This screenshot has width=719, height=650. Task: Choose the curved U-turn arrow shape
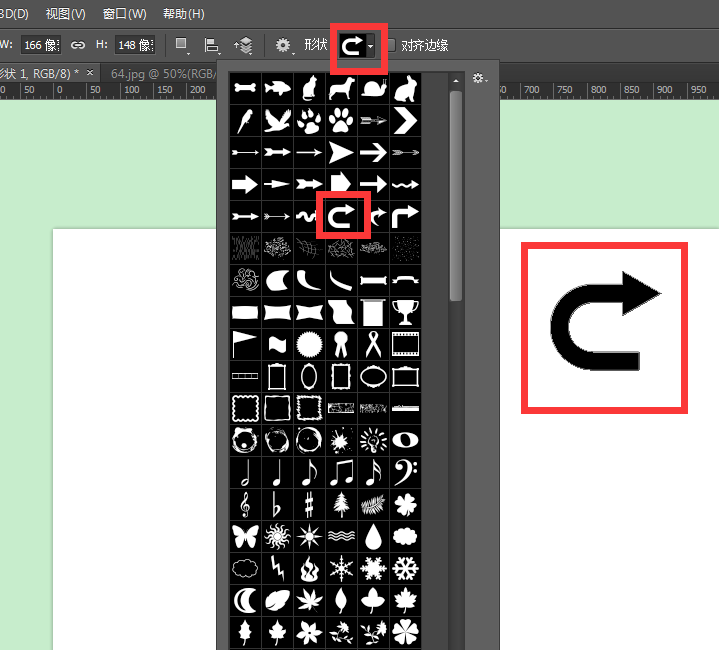tap(341, 216)
